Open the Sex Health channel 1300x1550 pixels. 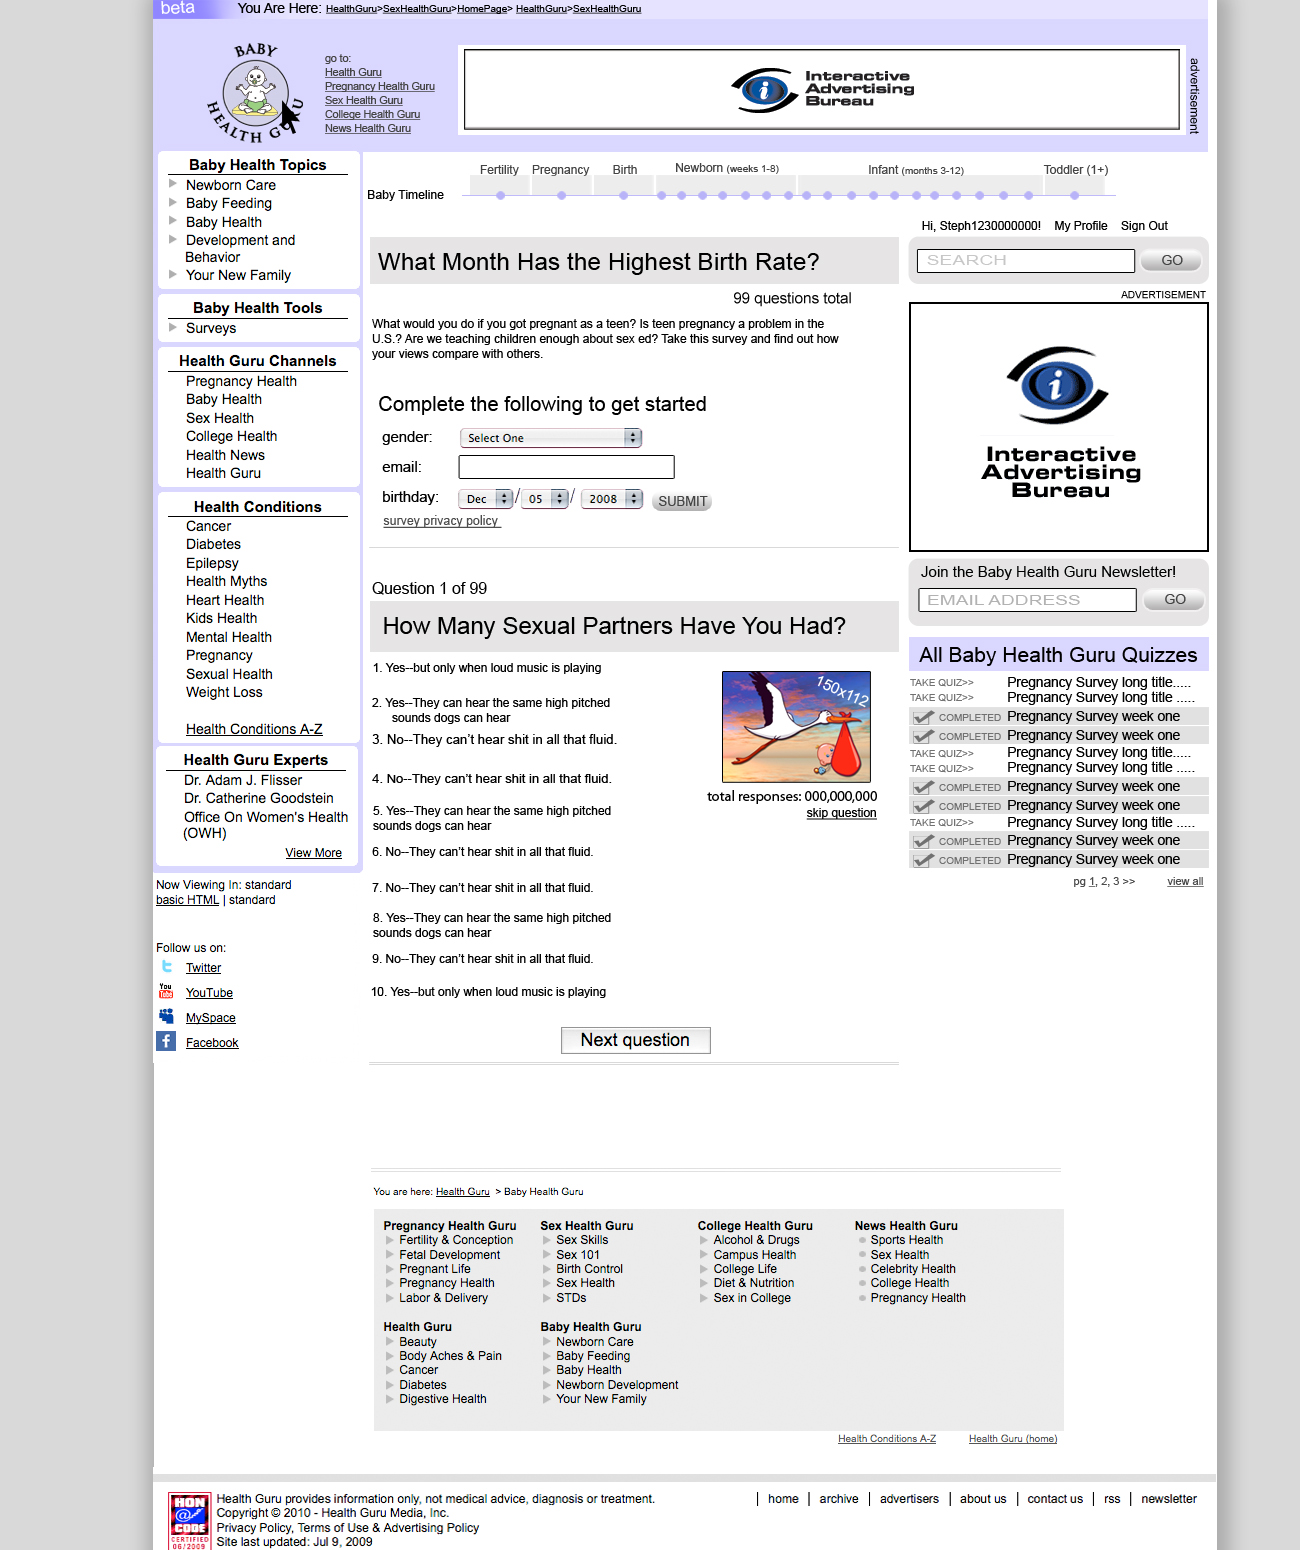pos(220,418)
